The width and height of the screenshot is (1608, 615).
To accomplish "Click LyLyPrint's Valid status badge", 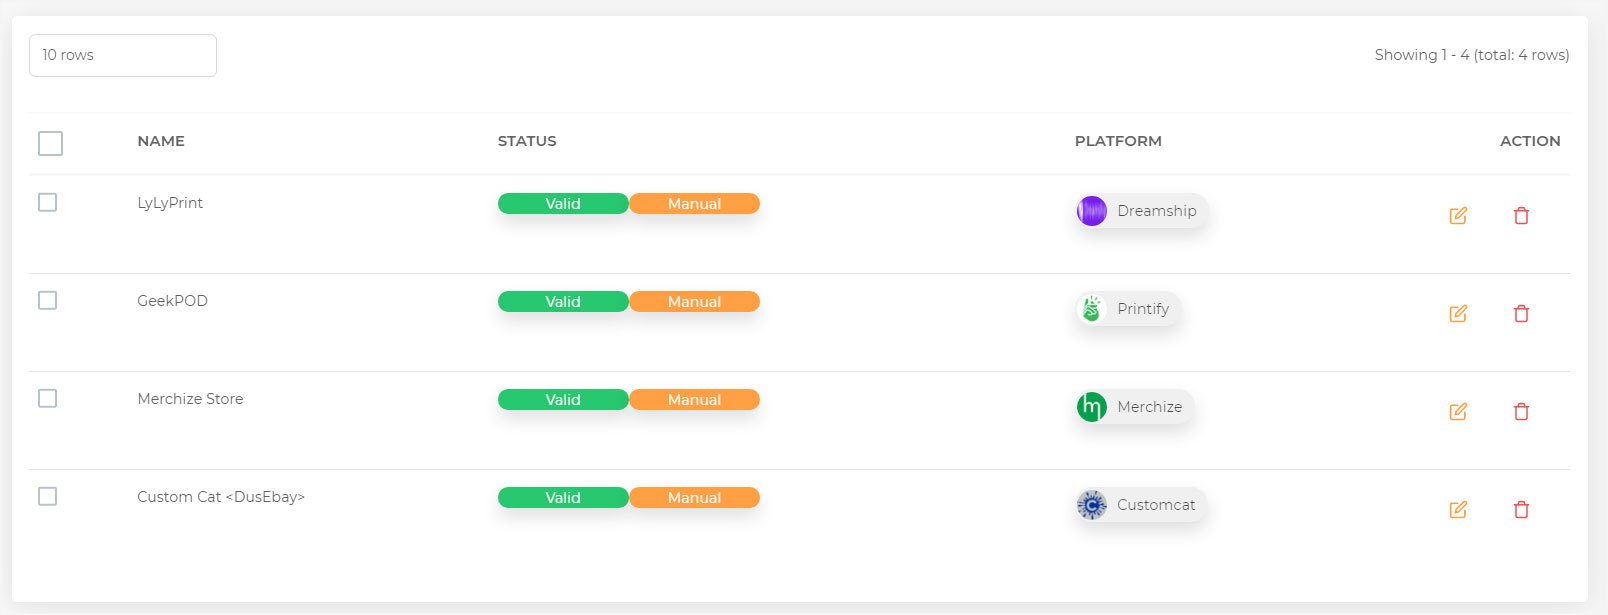I will point(563,204).
